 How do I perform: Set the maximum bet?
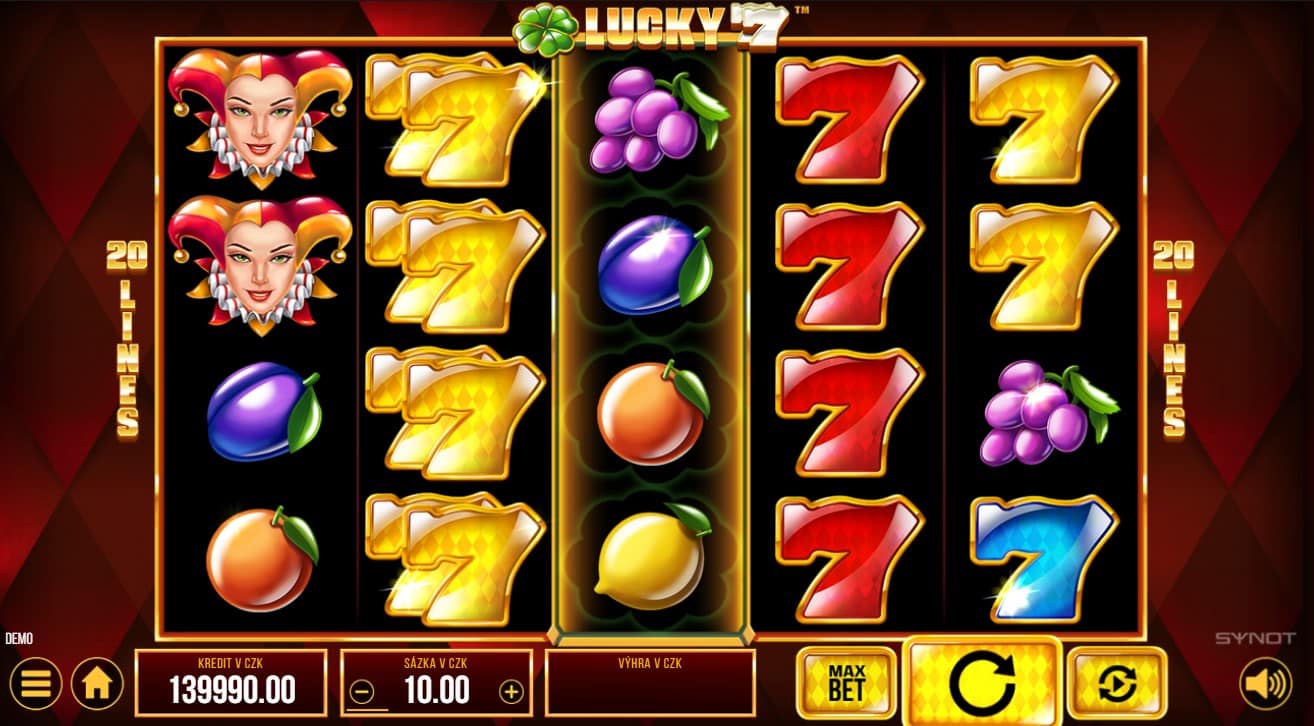pyautogui.click(x=847, y=683)
